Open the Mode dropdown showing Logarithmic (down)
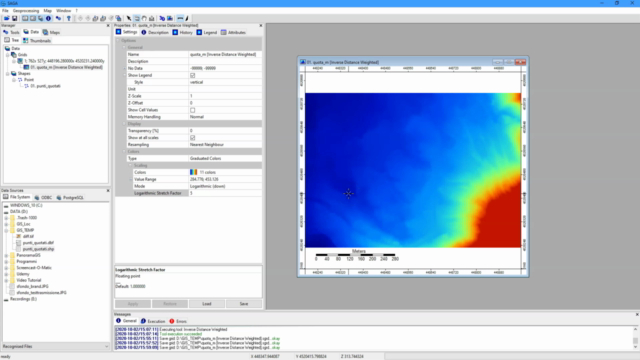The image size is (640, 360). click(x=225, y=186)
